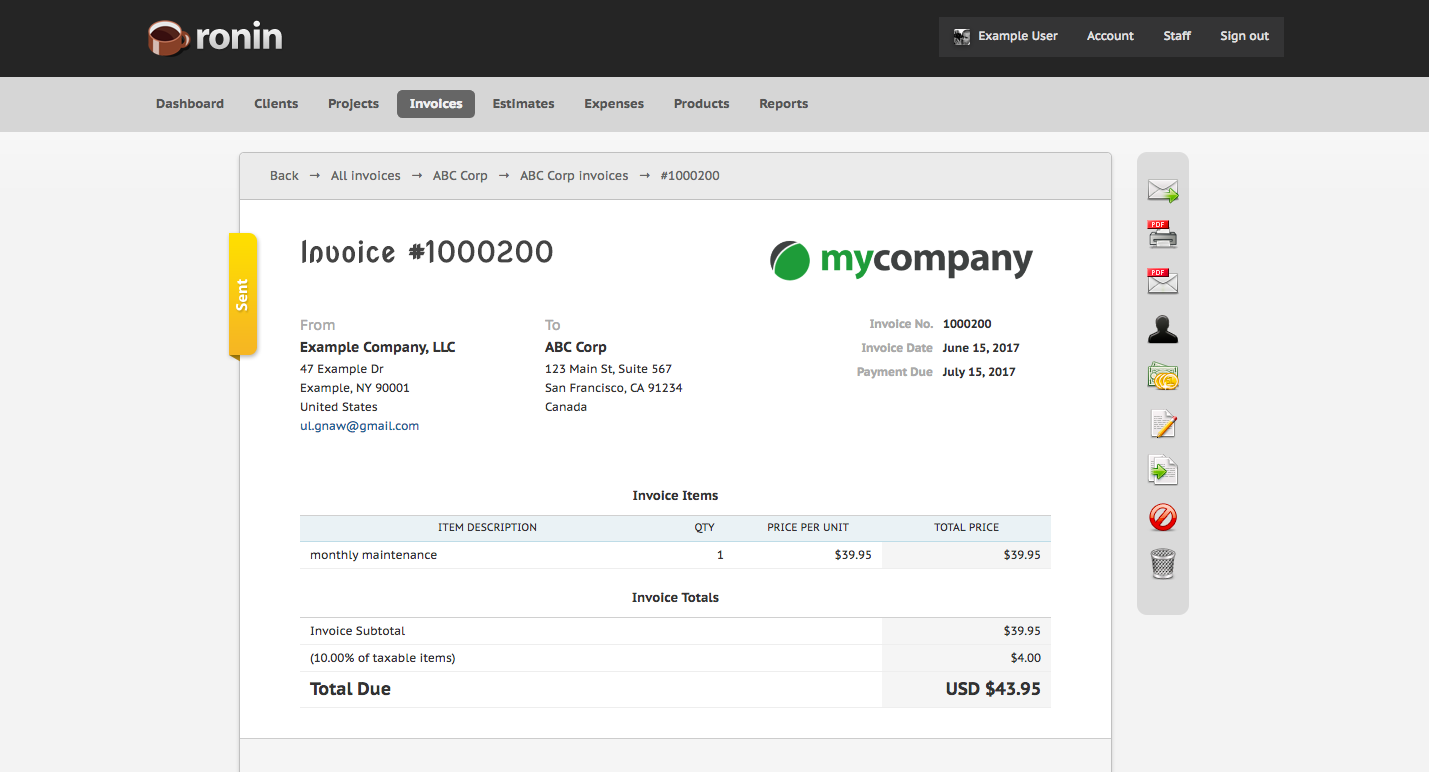This screenshot has height=772, width=1429.
Task: Click San Francisco, CA 91234 line
Action: coord(613,388)
